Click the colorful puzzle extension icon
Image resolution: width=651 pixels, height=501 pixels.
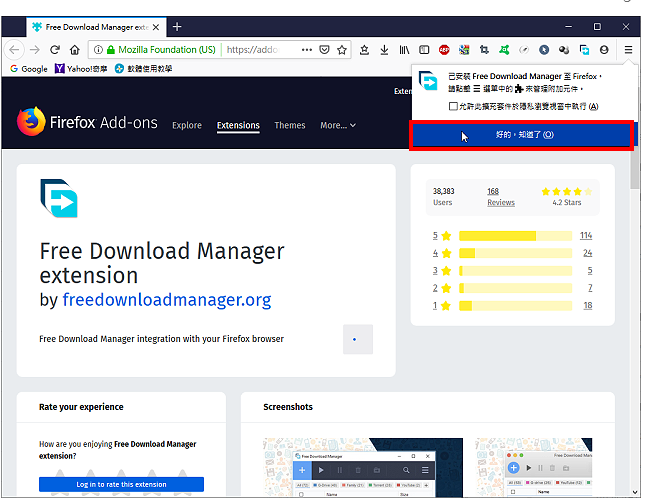[464, 50]
